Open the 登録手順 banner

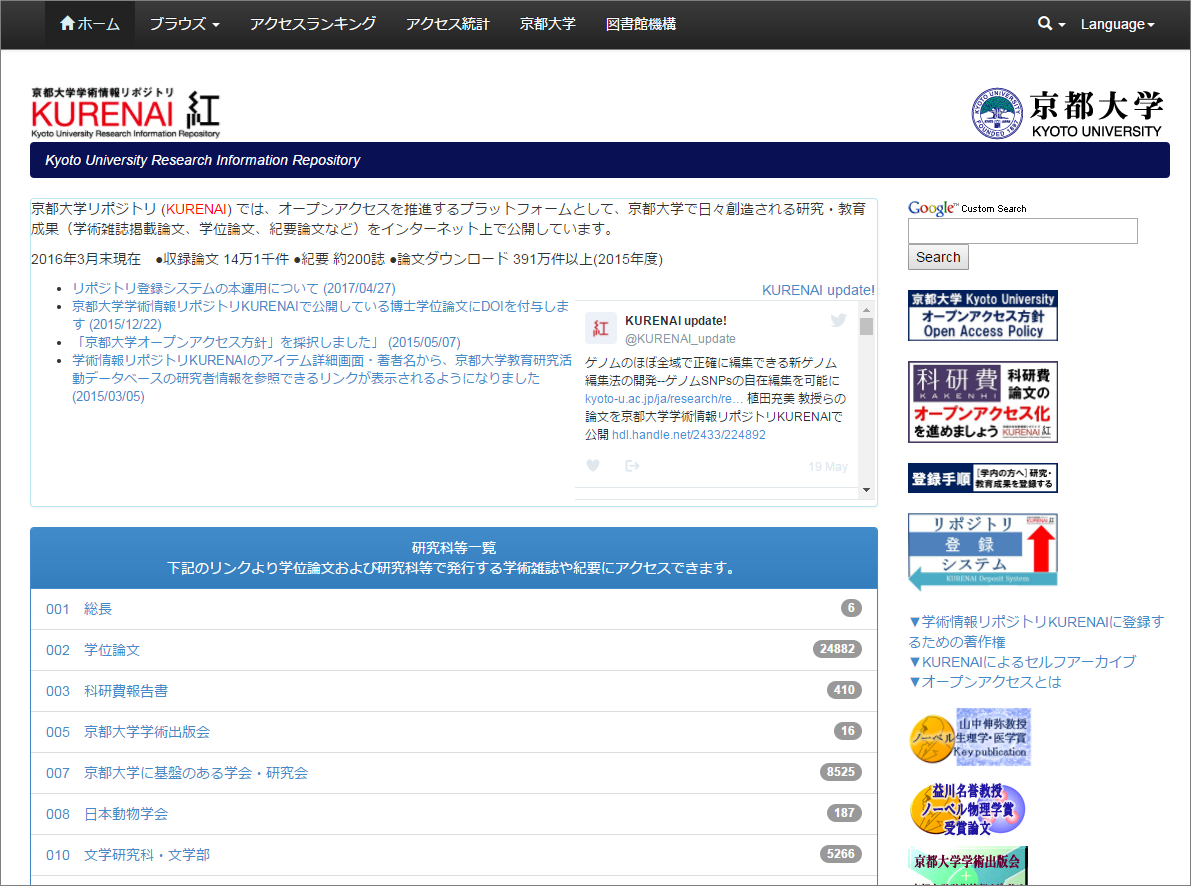[983, 478]
